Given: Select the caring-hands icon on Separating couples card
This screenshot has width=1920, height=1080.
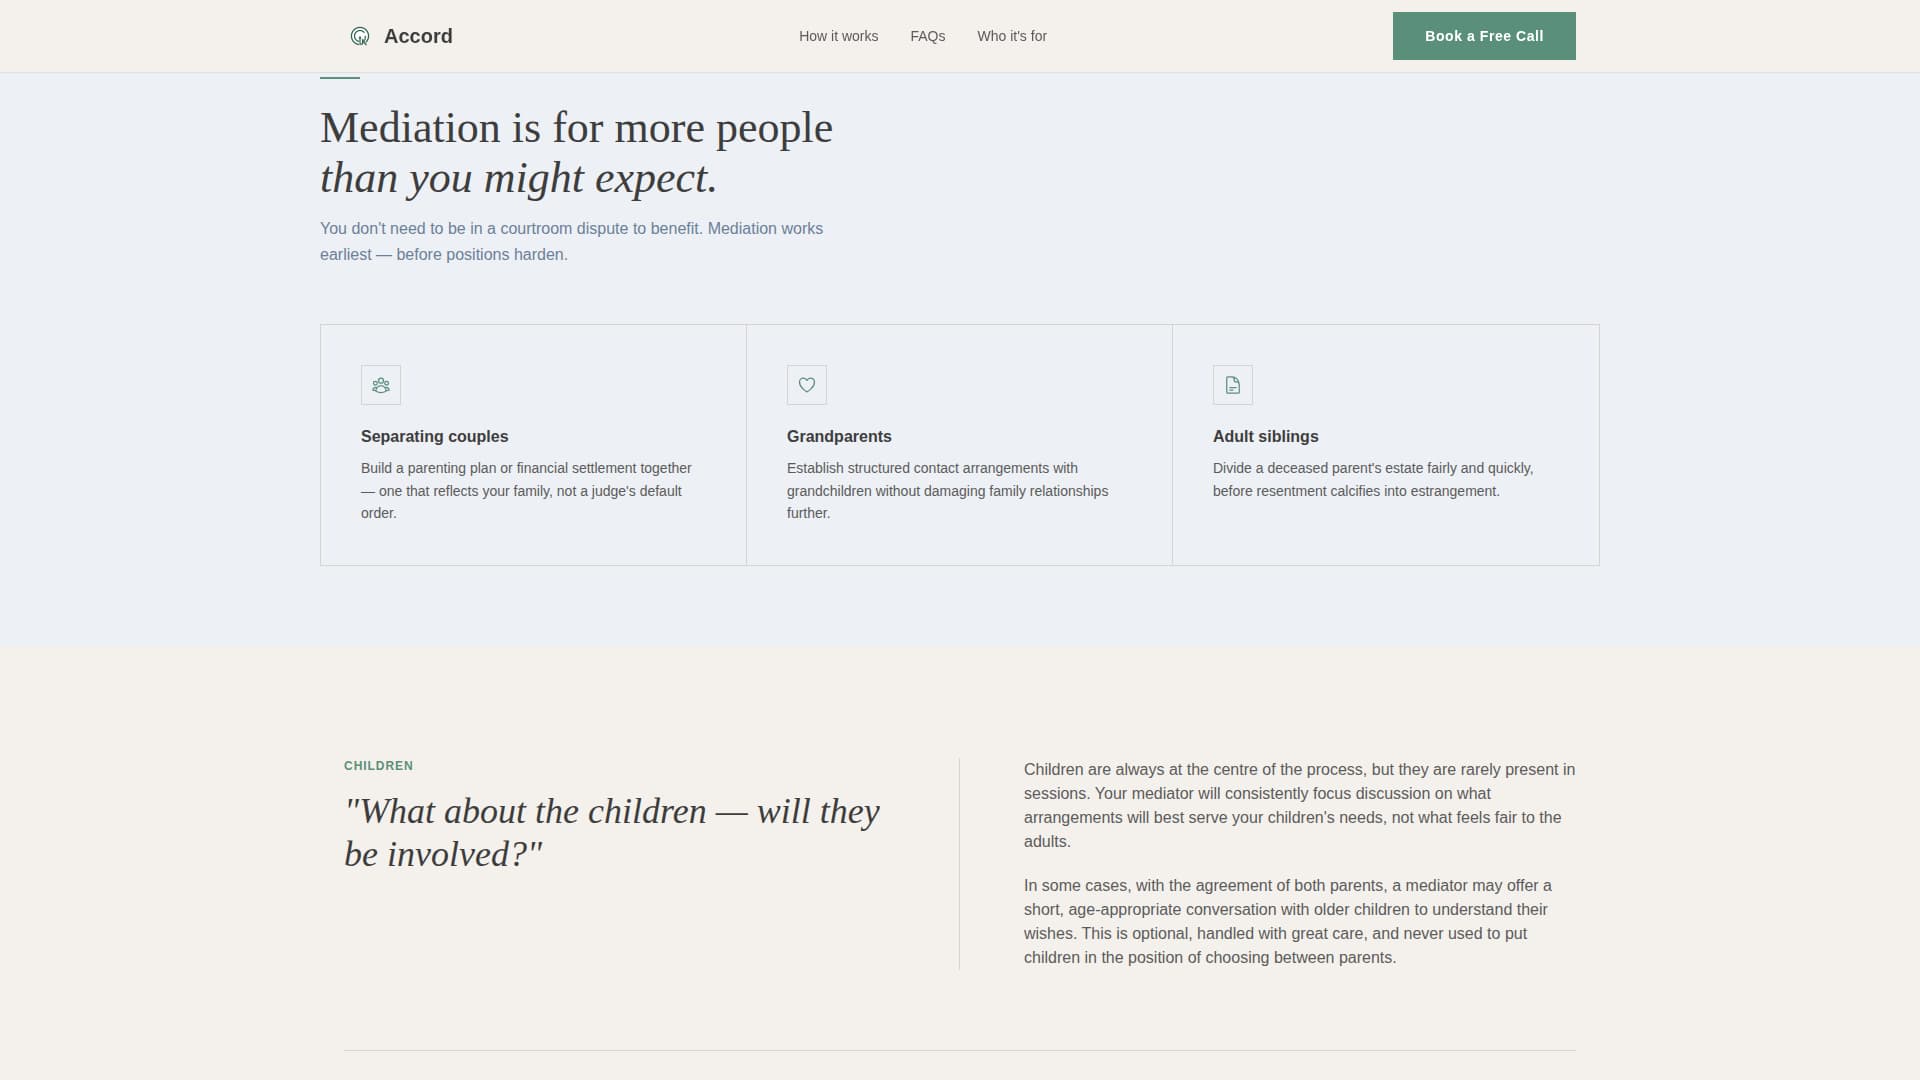Looking at the screenshot, I should (x=381, y=385).
